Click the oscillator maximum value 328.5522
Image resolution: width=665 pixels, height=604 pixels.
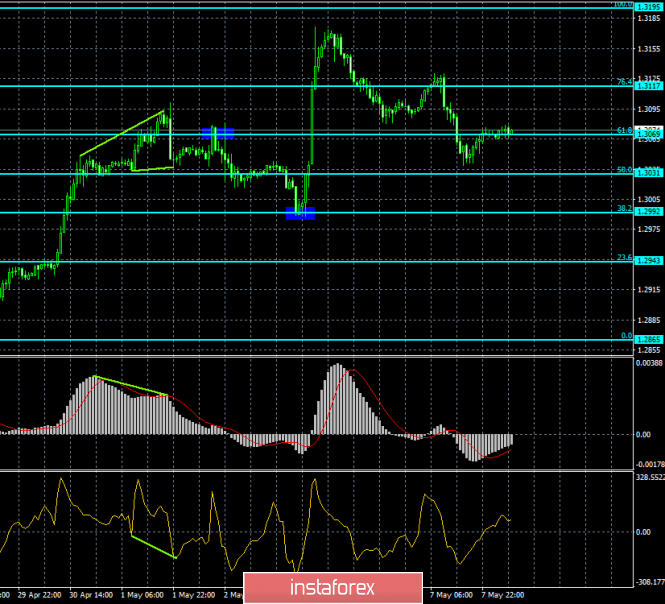(x=651, y=478)
